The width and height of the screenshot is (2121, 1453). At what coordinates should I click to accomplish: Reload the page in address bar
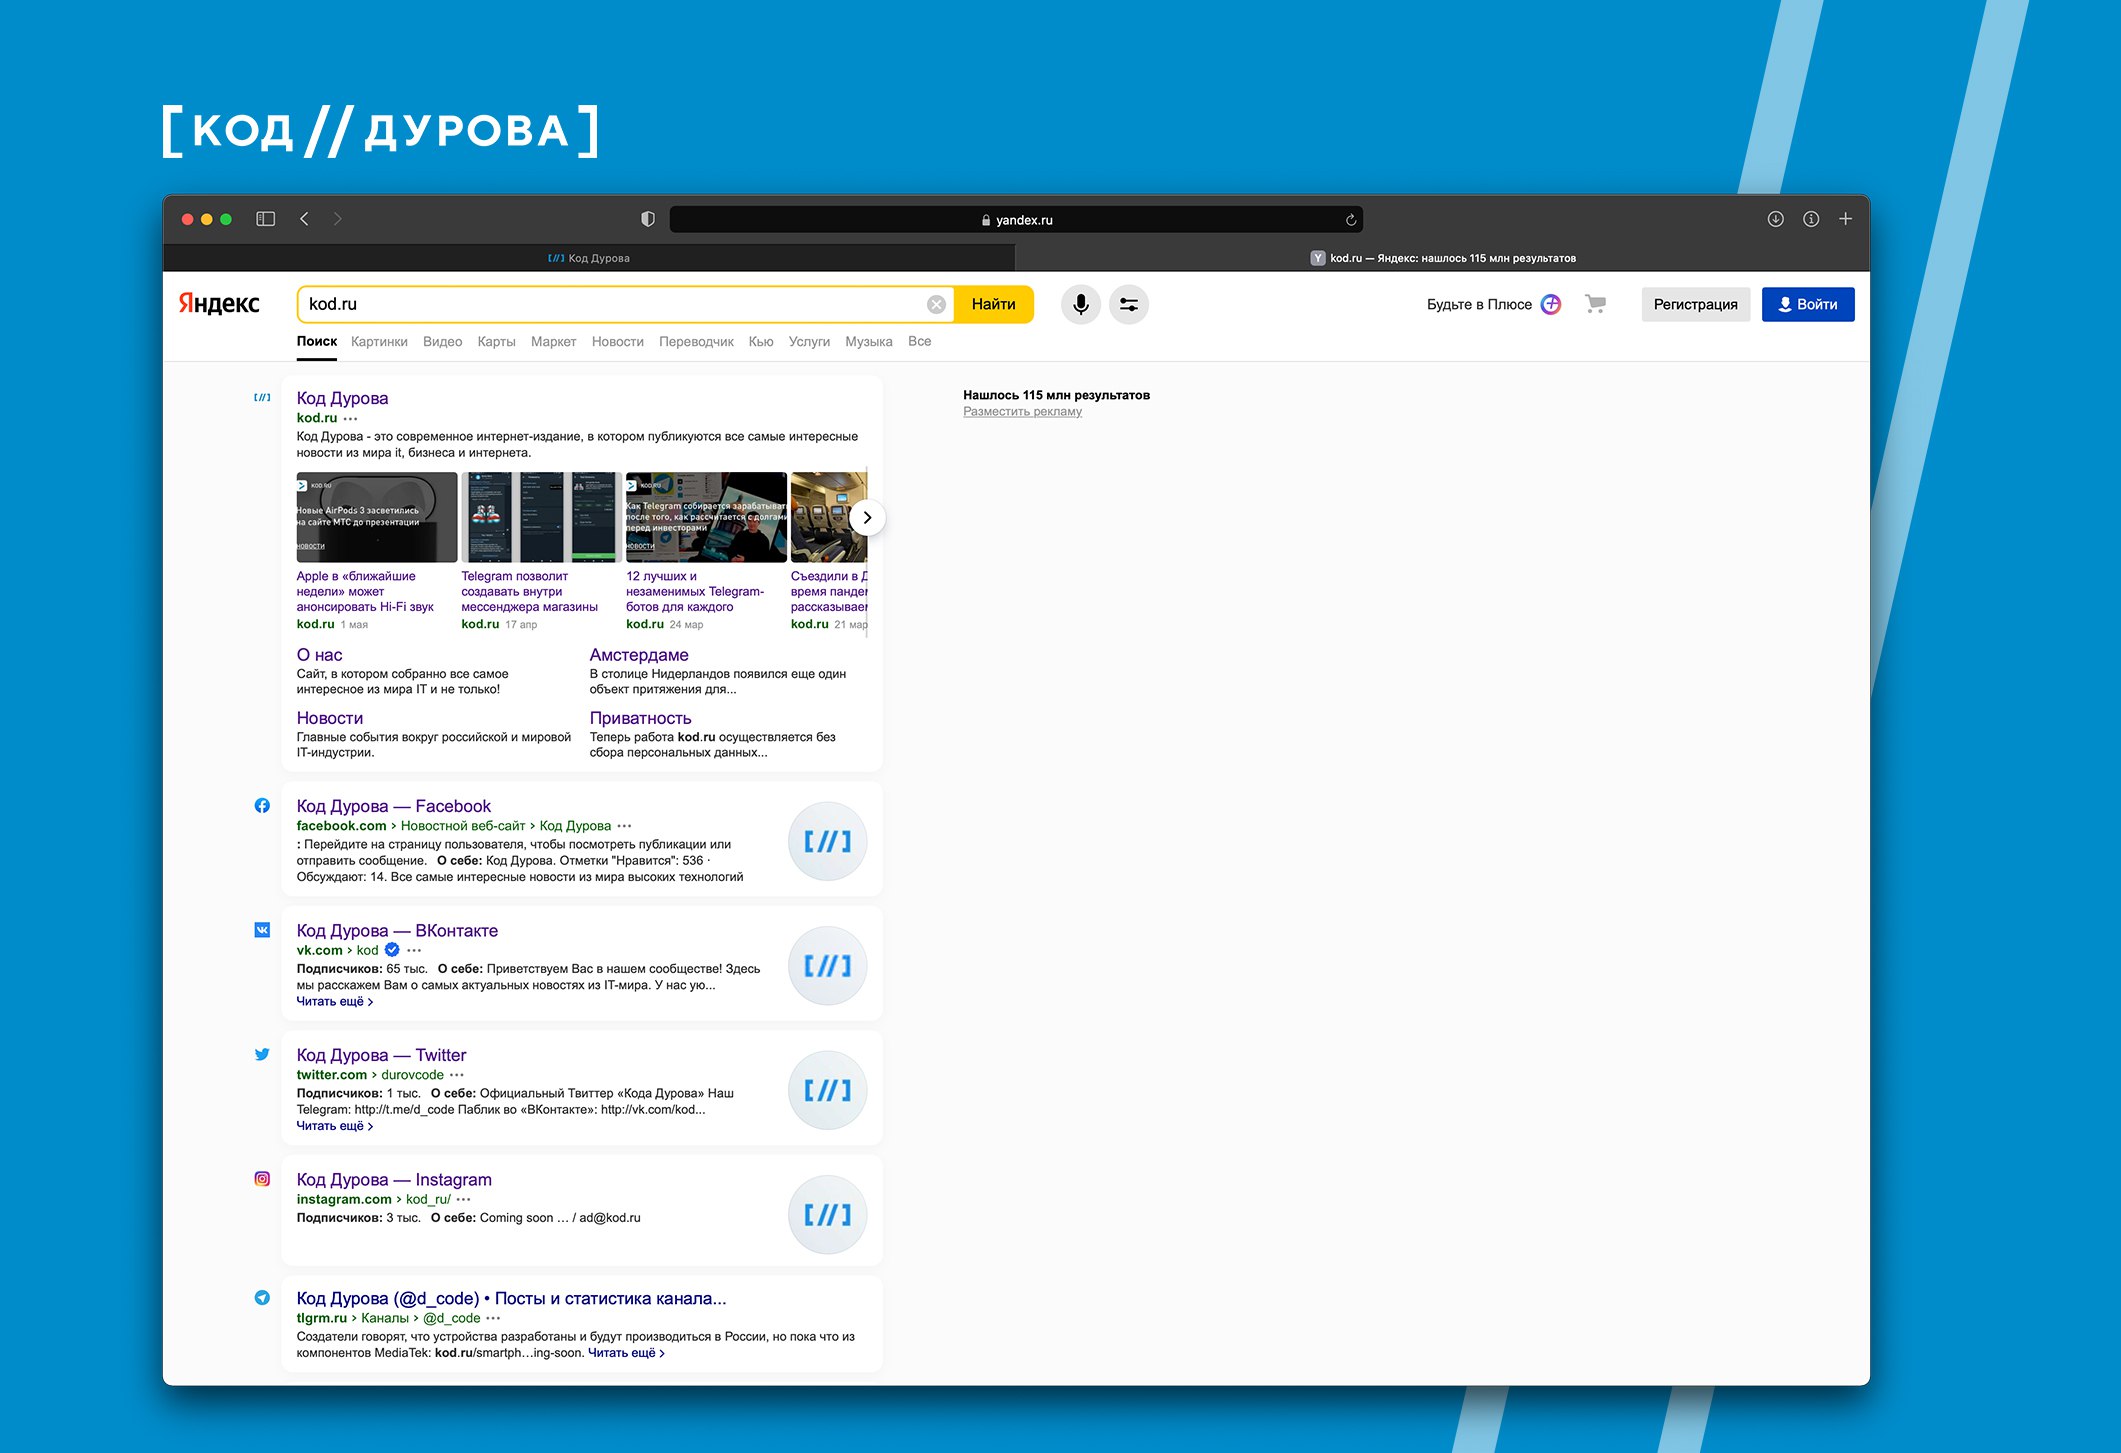[x=1350, y=220]
